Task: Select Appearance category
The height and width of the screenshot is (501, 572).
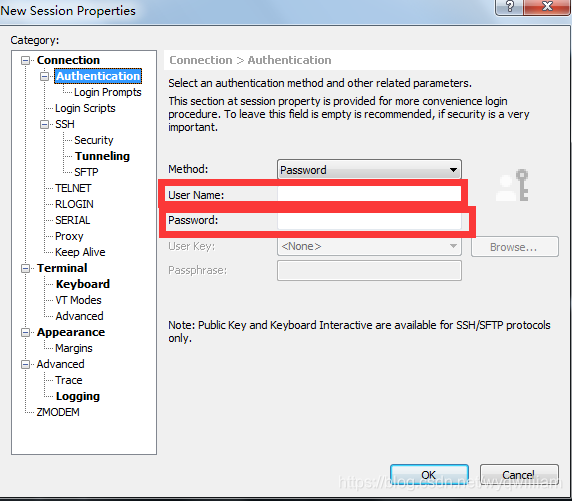Action: coord(71,332)
